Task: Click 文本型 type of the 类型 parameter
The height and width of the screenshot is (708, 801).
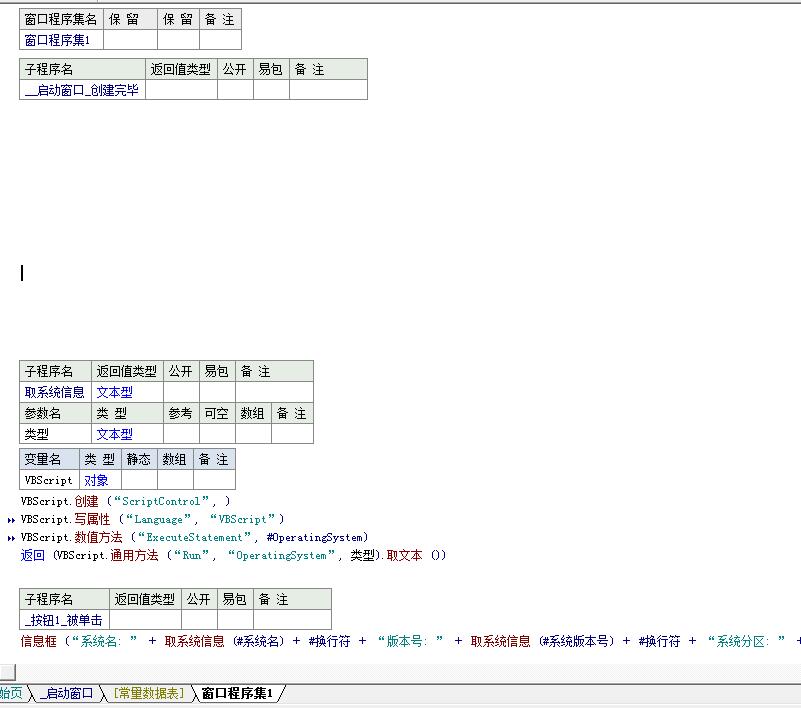Action: point(127,434)
